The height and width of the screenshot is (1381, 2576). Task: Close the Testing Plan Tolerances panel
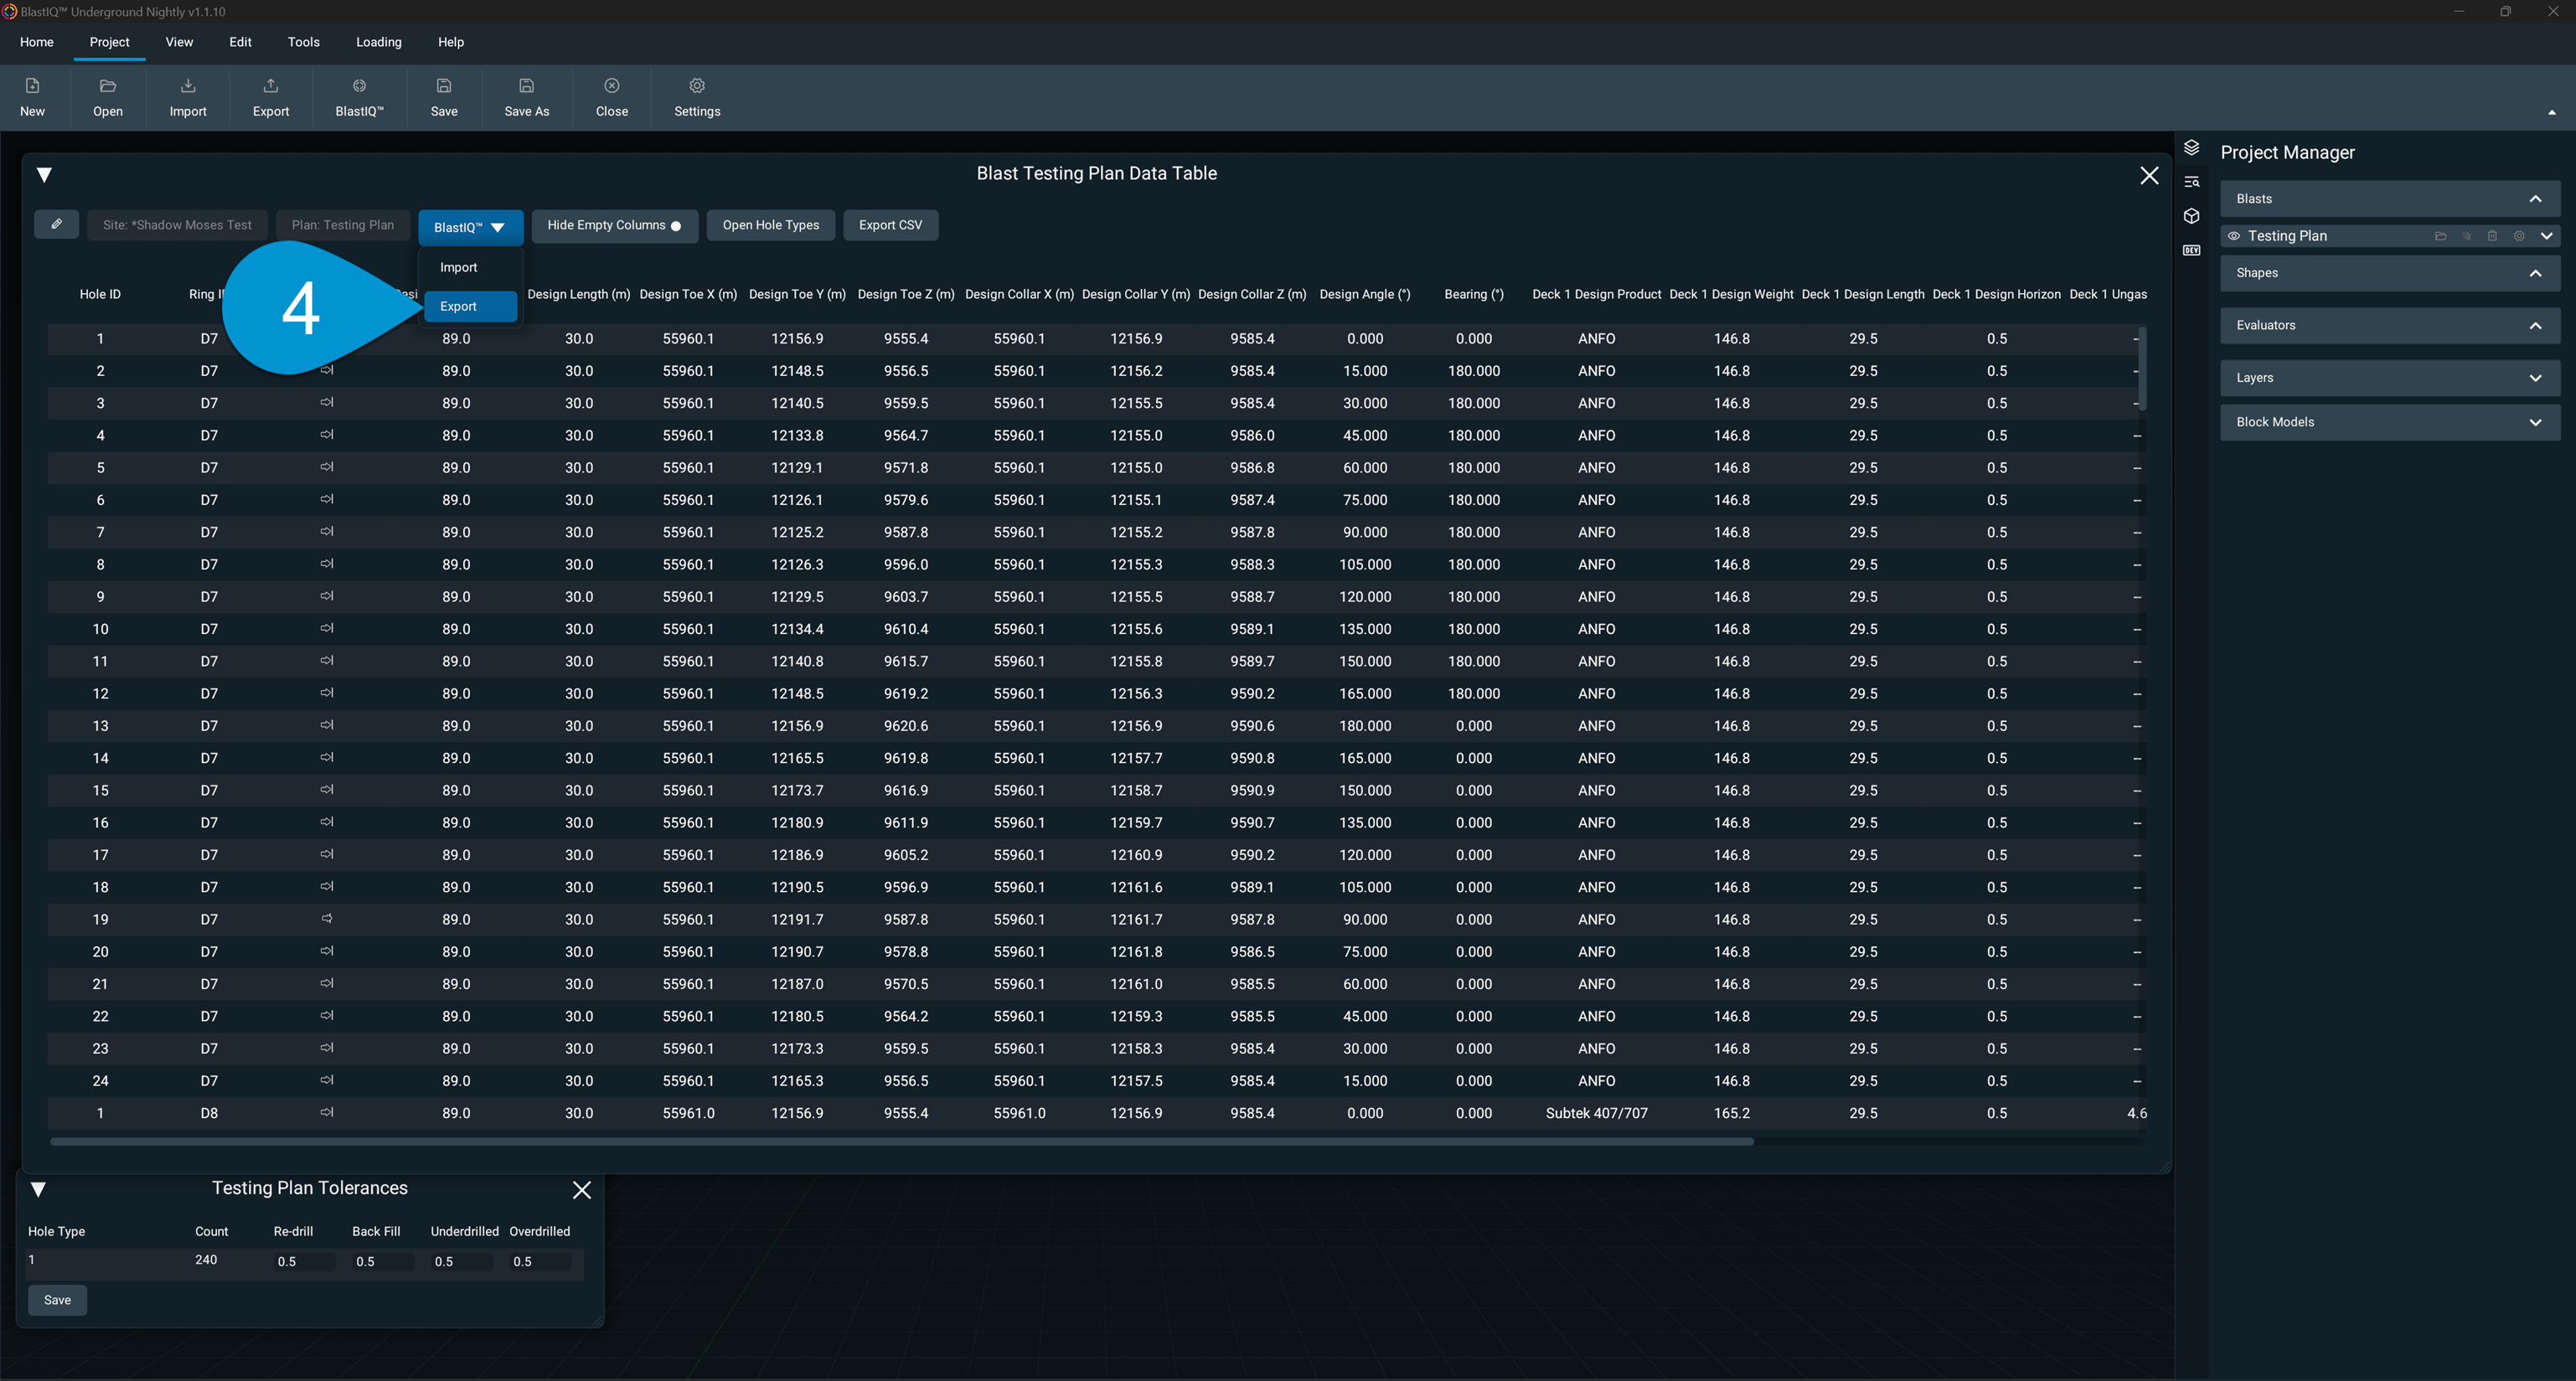pos(582,1190)
